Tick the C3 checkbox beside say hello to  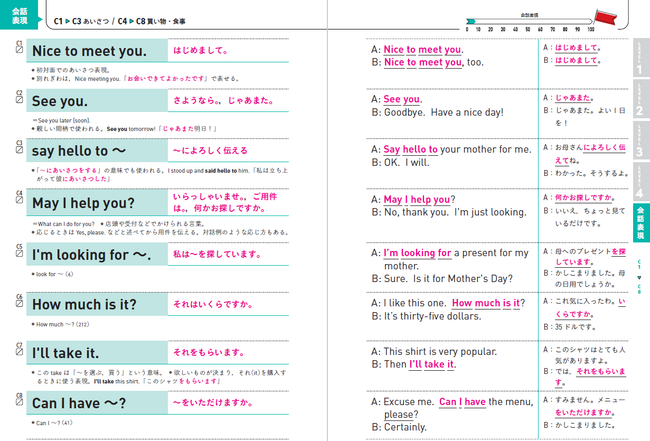(x=19, y=150)
